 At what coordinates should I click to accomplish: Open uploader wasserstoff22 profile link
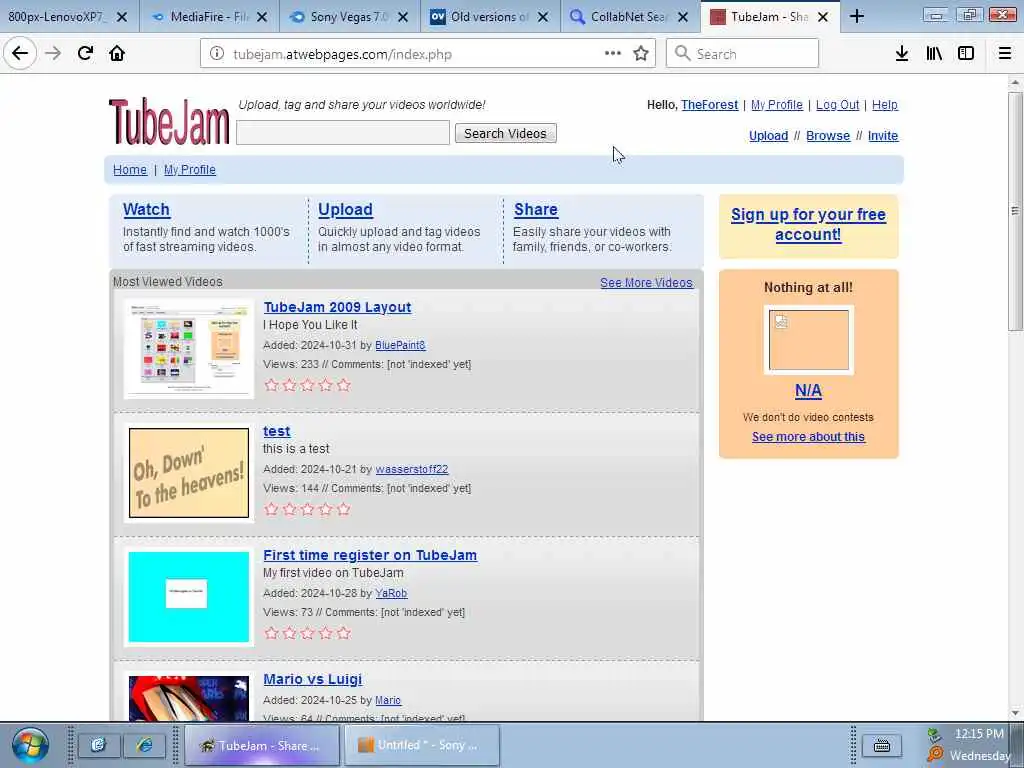pos(411,470)
